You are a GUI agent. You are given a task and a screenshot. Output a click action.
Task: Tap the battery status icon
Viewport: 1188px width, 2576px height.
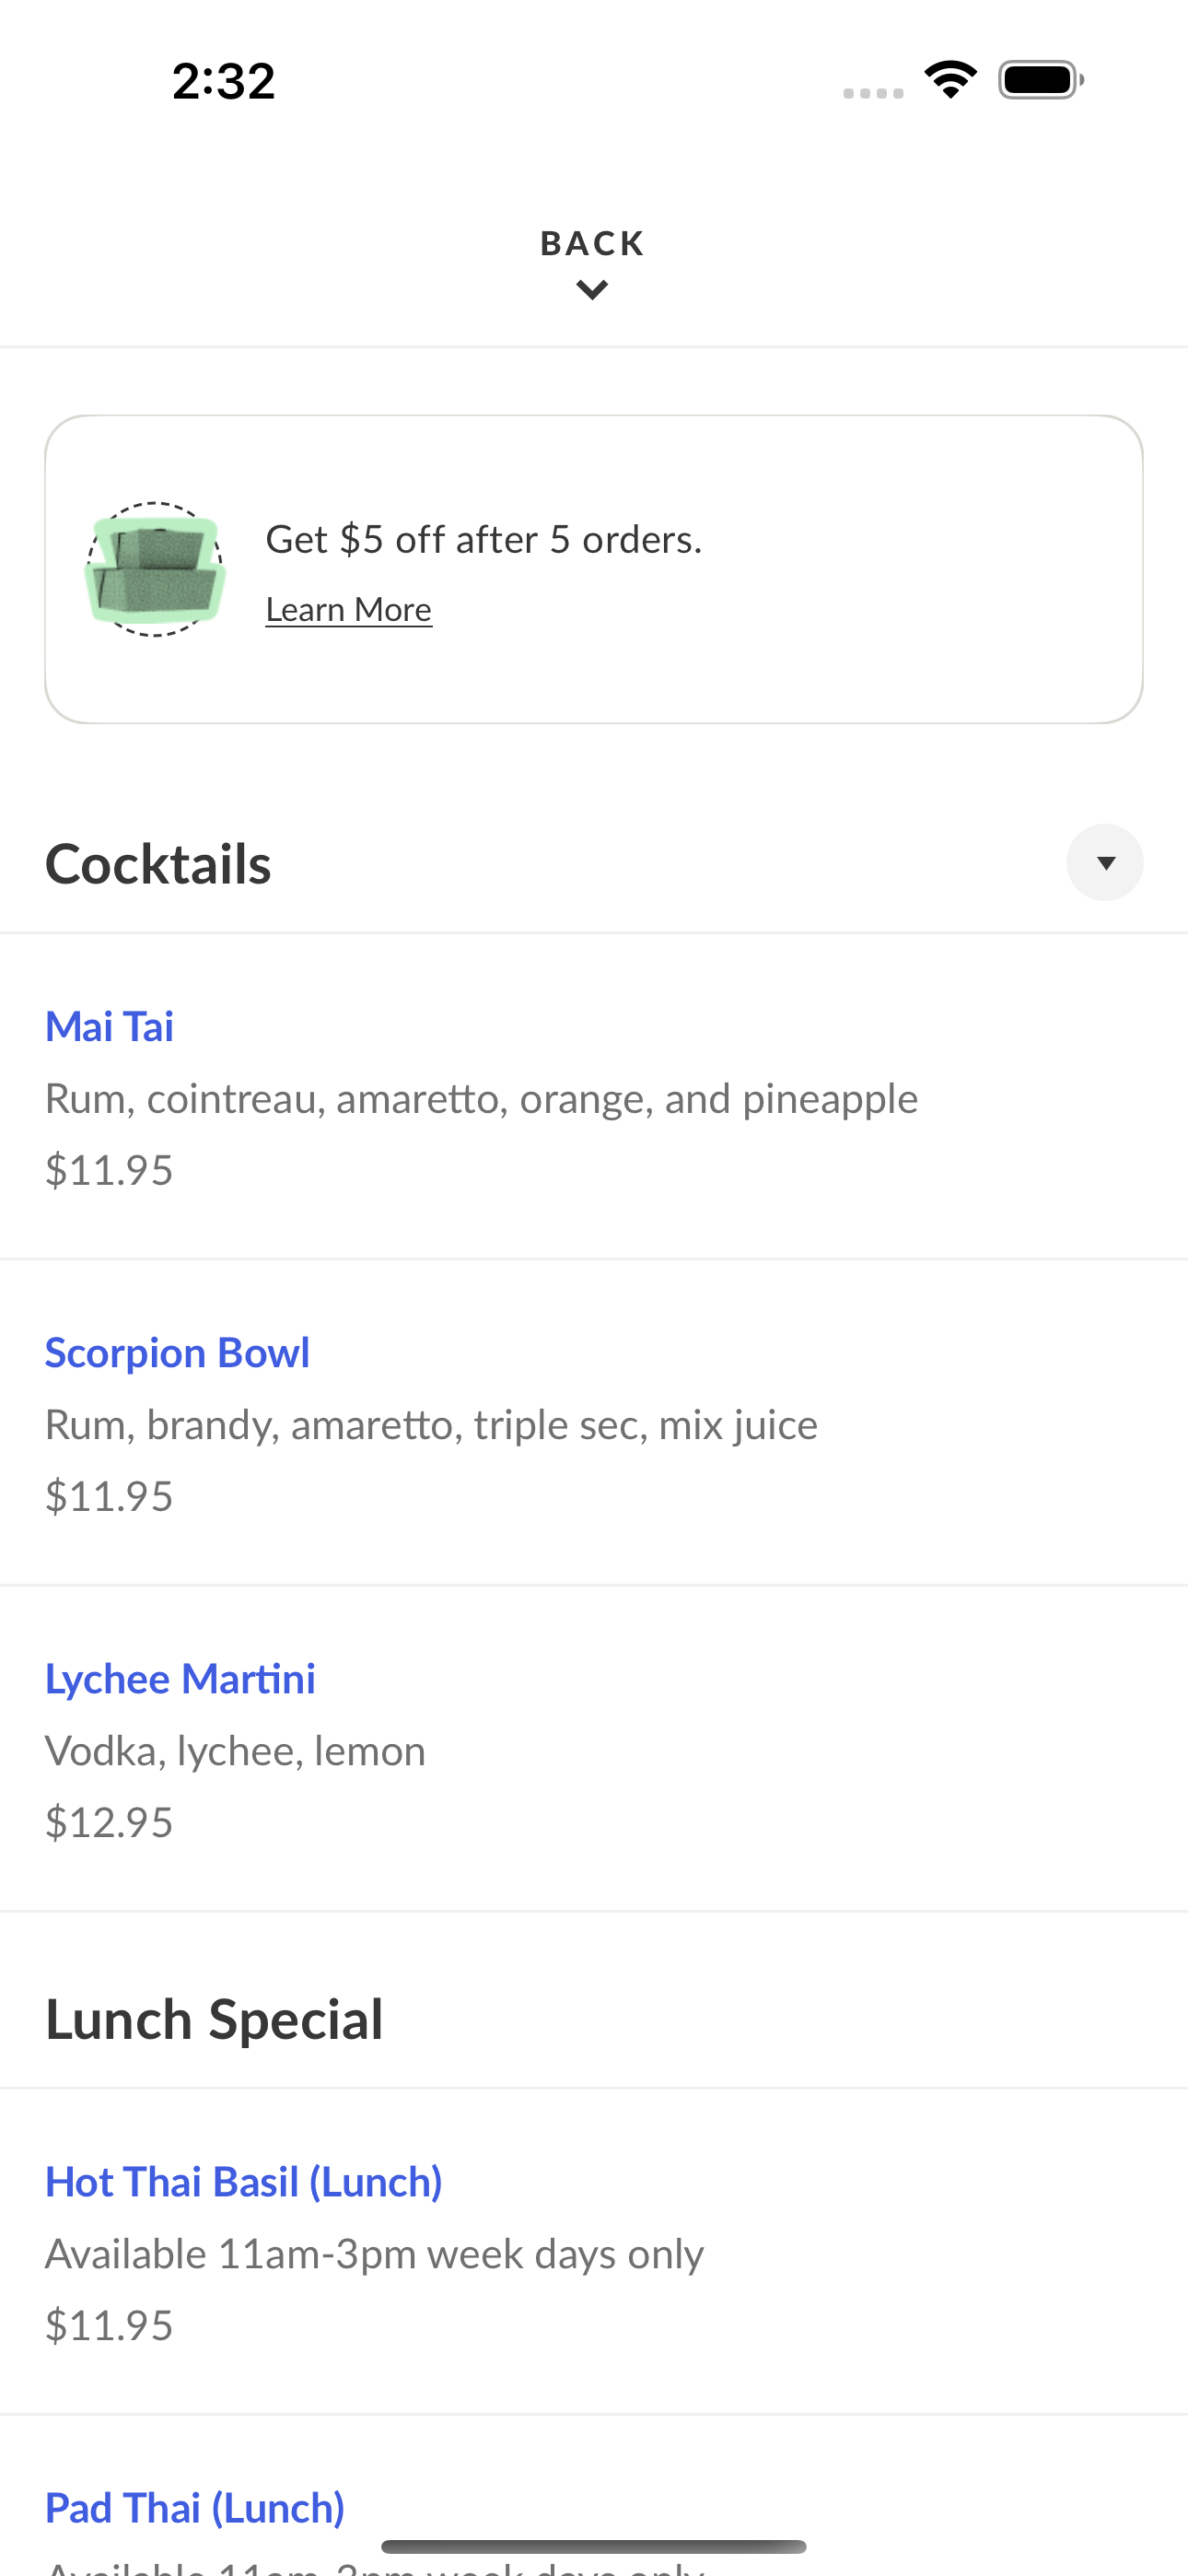tap(1041, 80)
